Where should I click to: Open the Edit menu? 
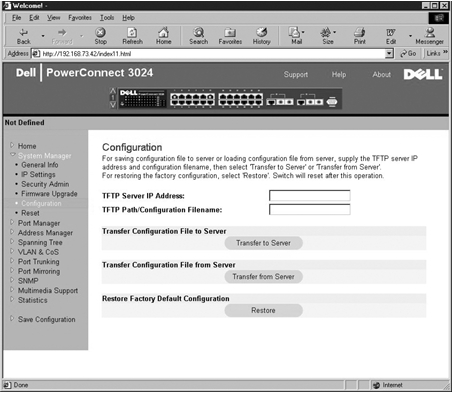coord(34,18)
